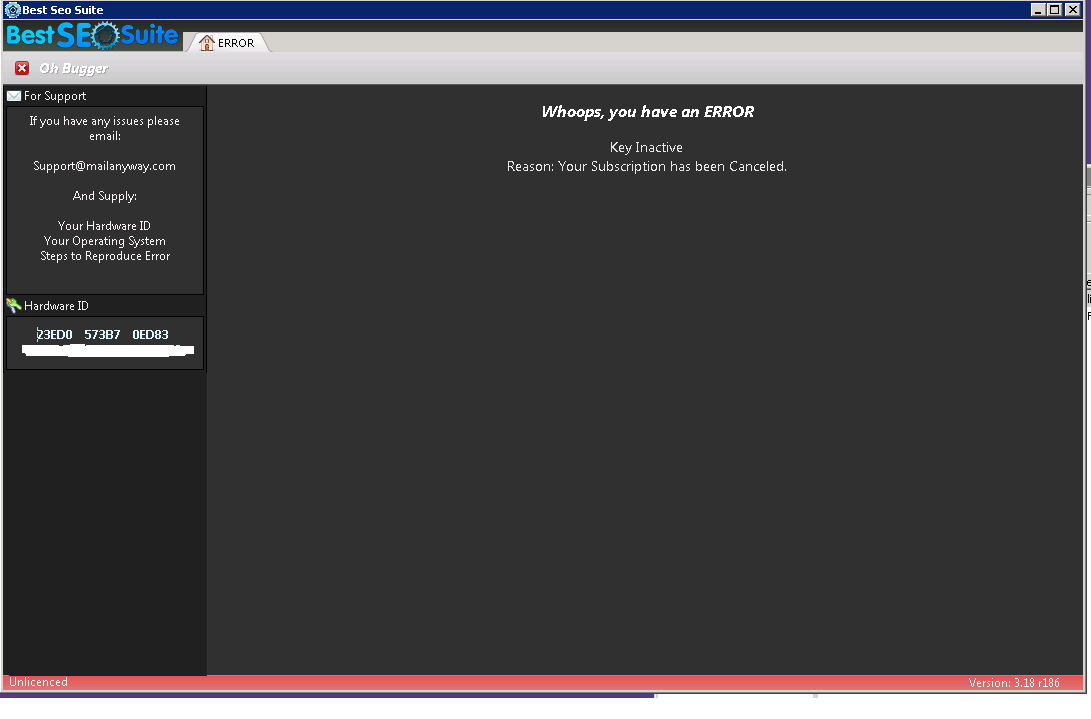Open the ERROR tab
The height and width of the screenshot is (719, 1091).
[x=227, y=42]
